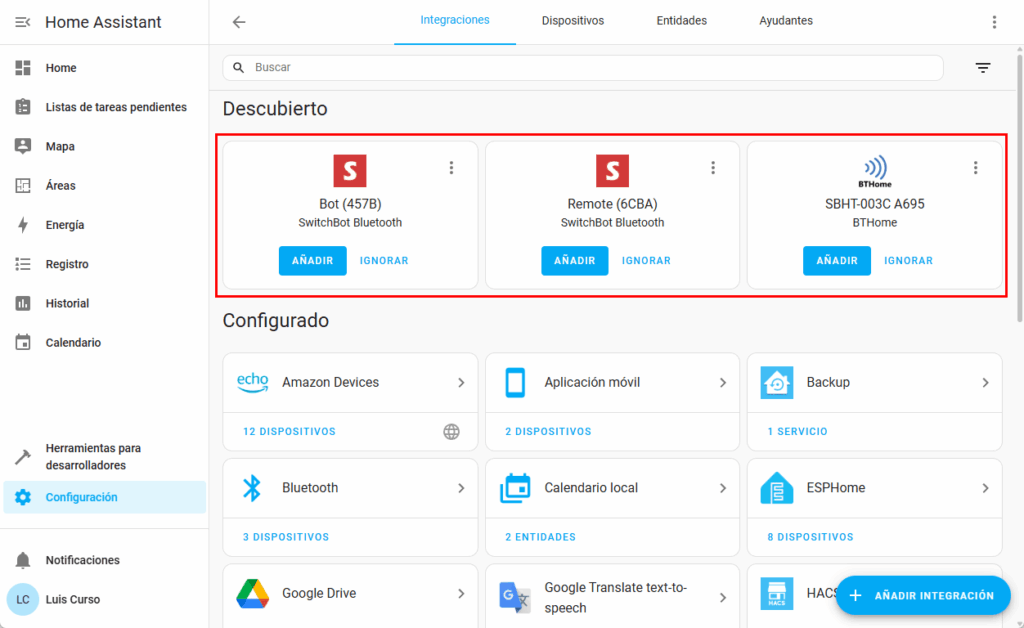Image resolution: width=1024 pixels, height=628 pixels.
Task: Expand the ESPHome integration chevron
Action: tap(985, 488)
